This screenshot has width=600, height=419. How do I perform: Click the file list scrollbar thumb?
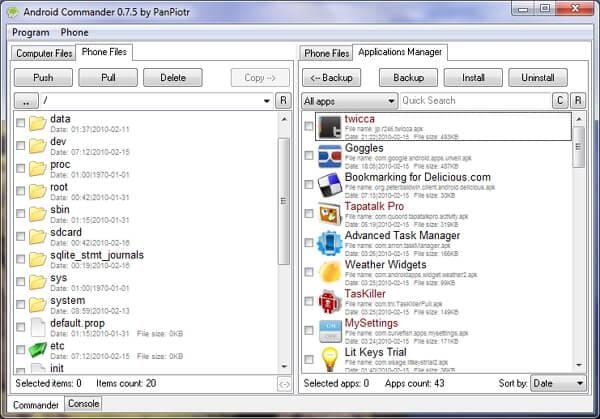[x=284, y=201]
